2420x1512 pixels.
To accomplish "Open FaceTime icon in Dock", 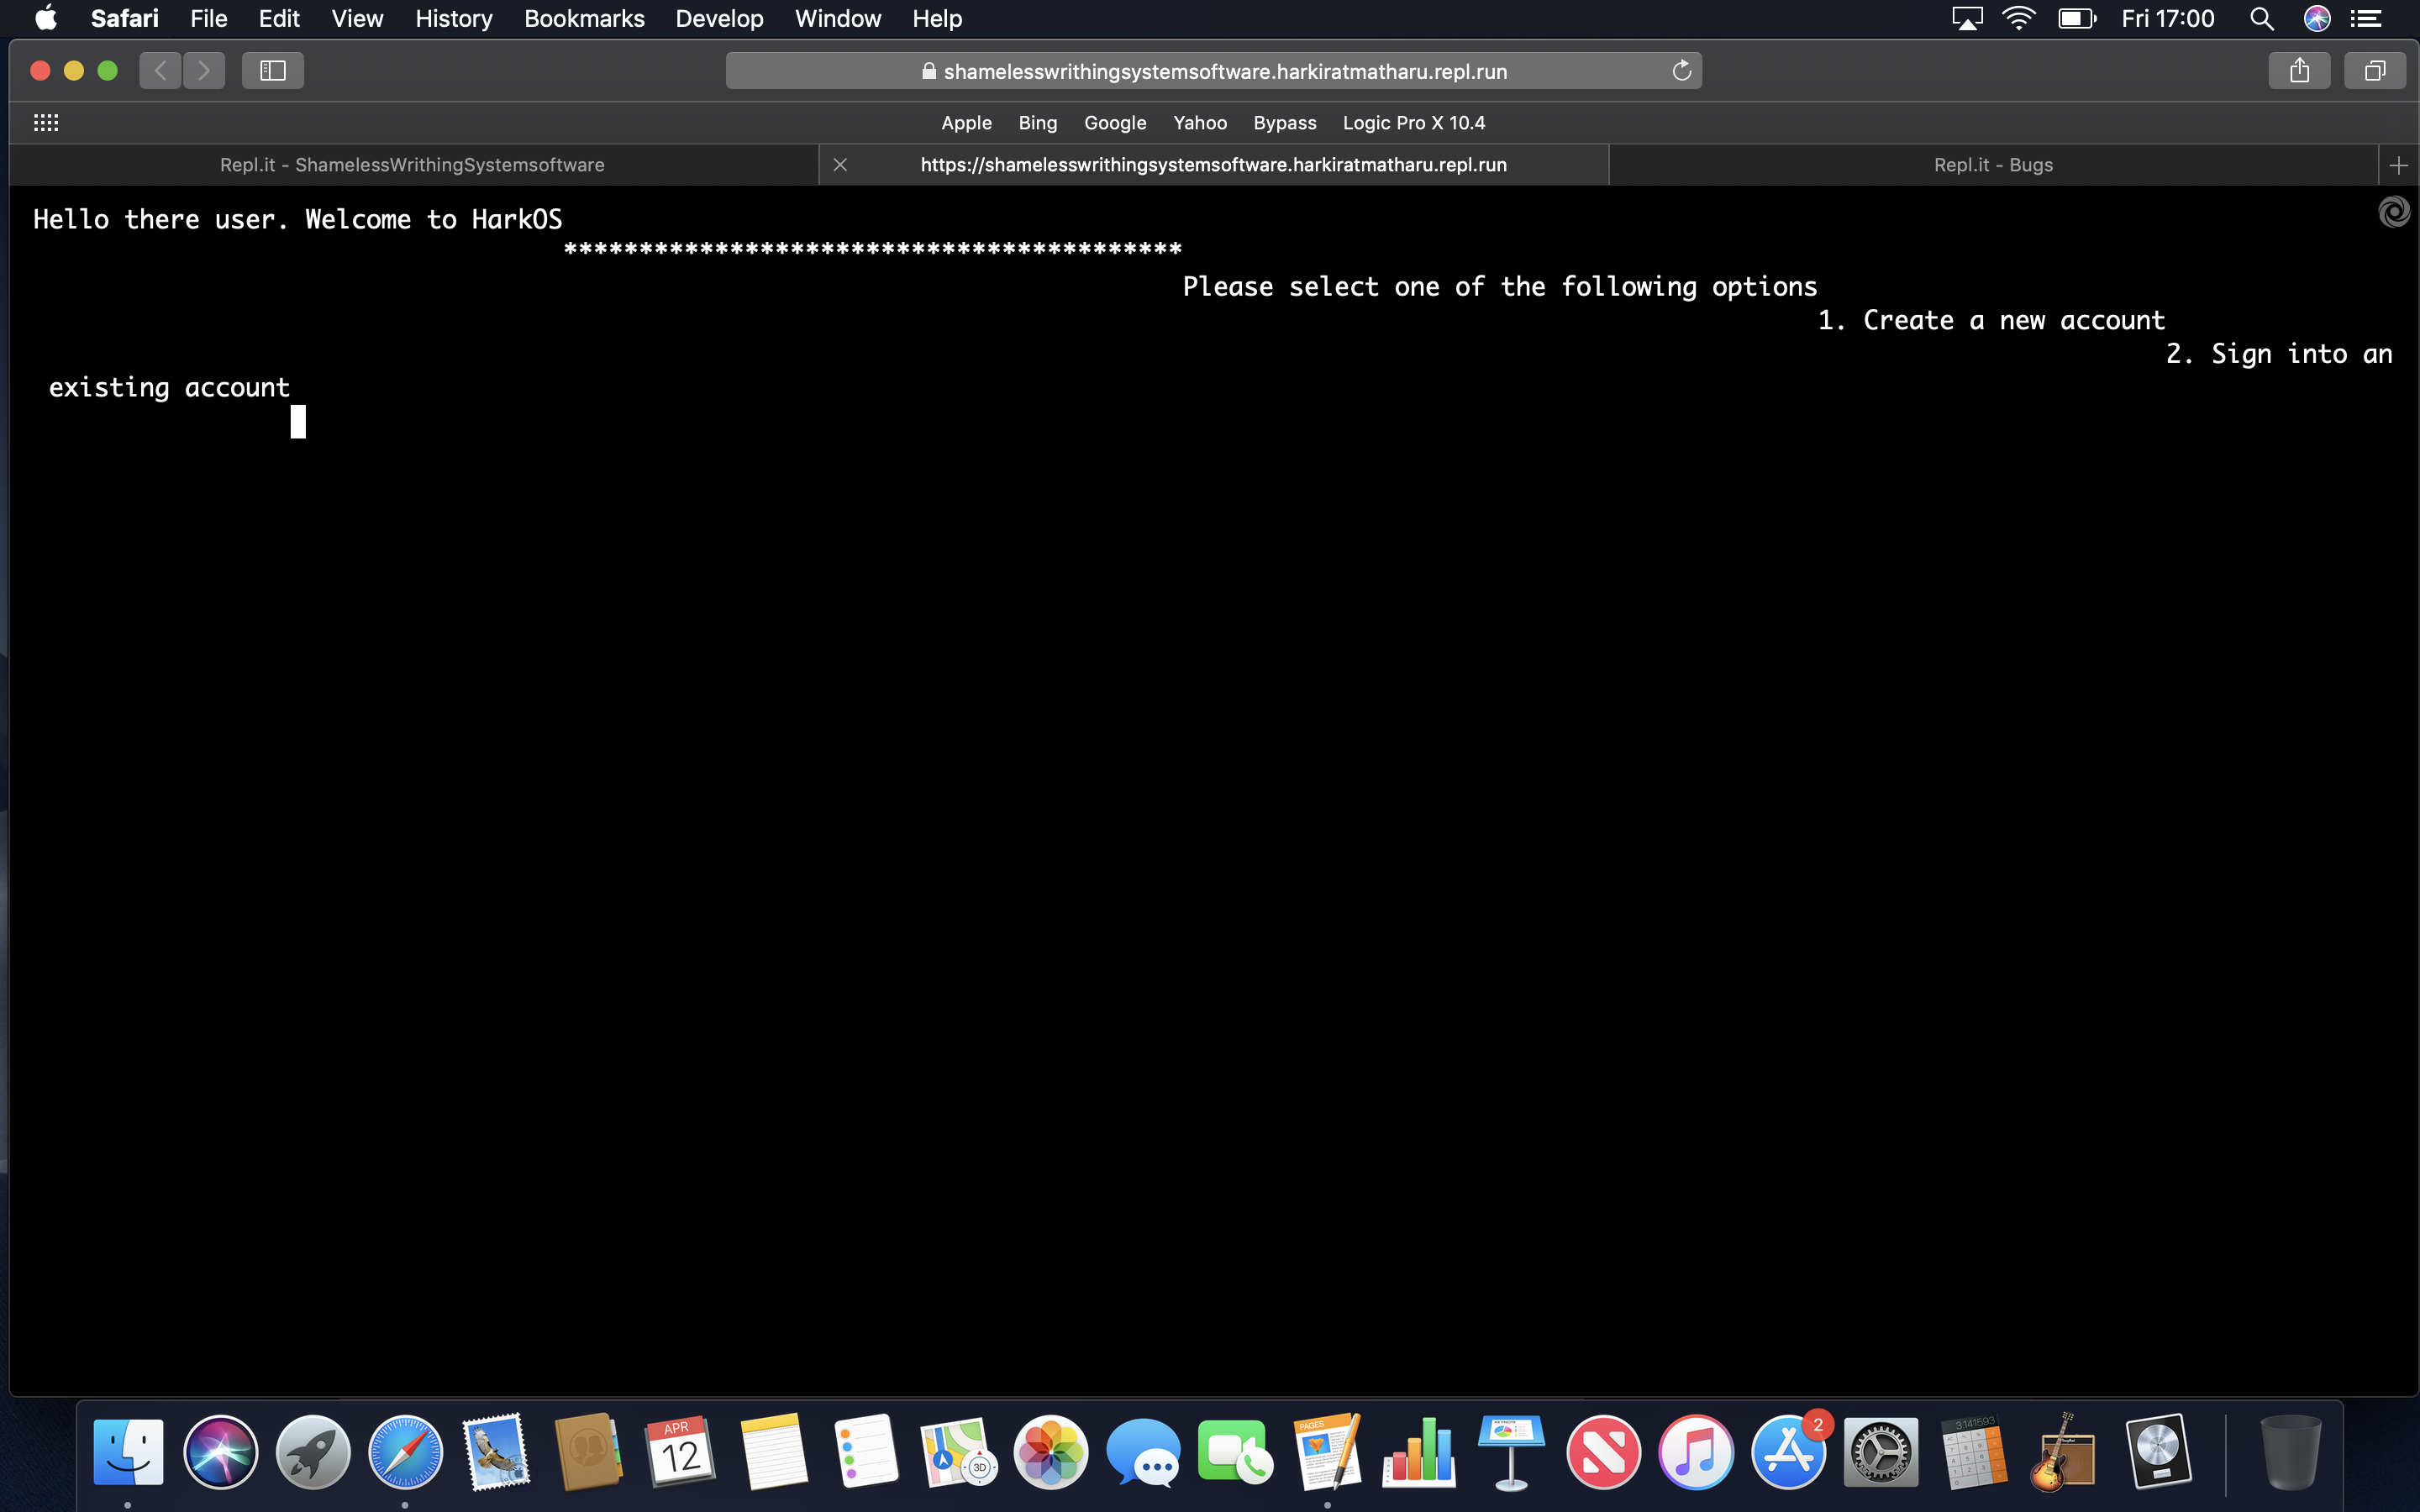I will coord(1235,1452).
